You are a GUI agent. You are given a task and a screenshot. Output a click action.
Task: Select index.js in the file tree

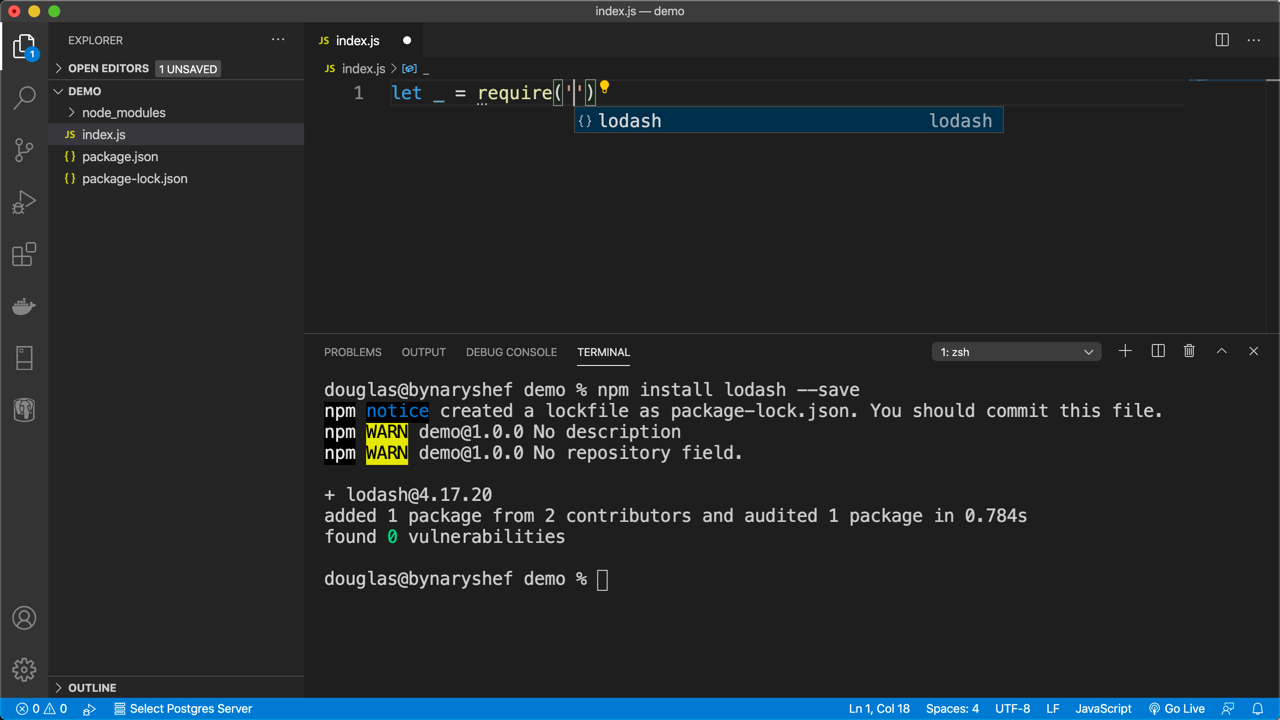[x=176, y=135]
